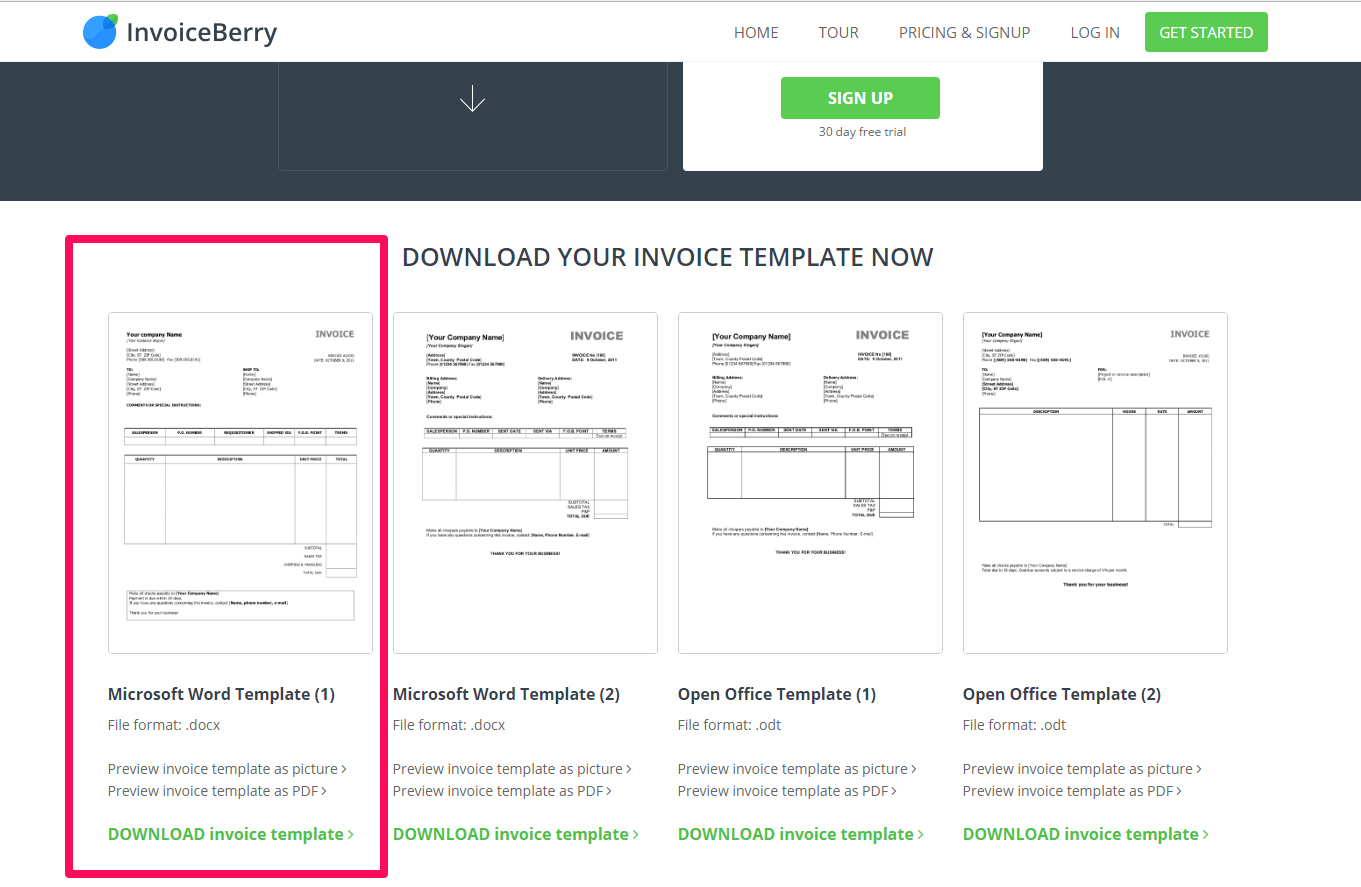Image resolution: width=1361 pixels, height=887 pixels.
Task: Click File format .docx under Word Template (1)
Action: point(164,725)
